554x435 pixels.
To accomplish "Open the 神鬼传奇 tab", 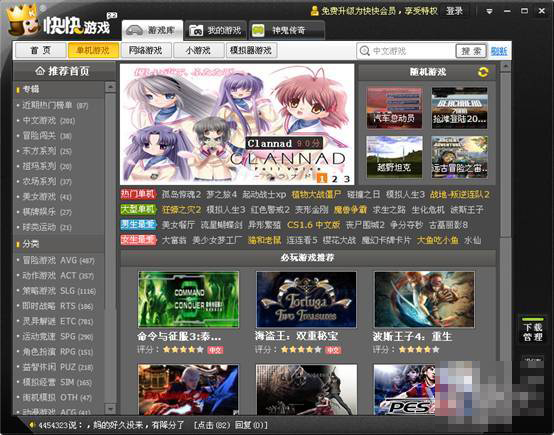I will (x=287, y=30).
